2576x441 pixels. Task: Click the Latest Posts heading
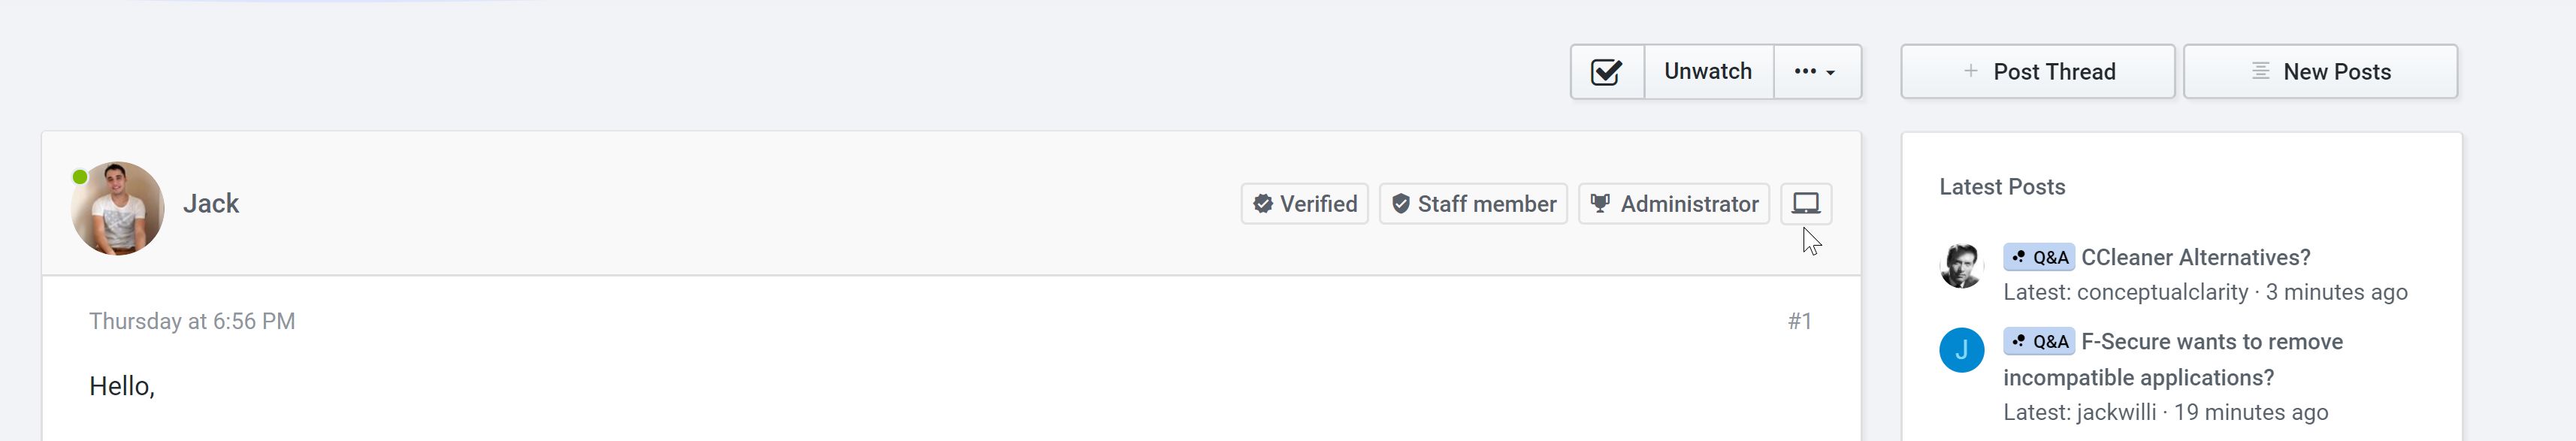point(2002,187)
